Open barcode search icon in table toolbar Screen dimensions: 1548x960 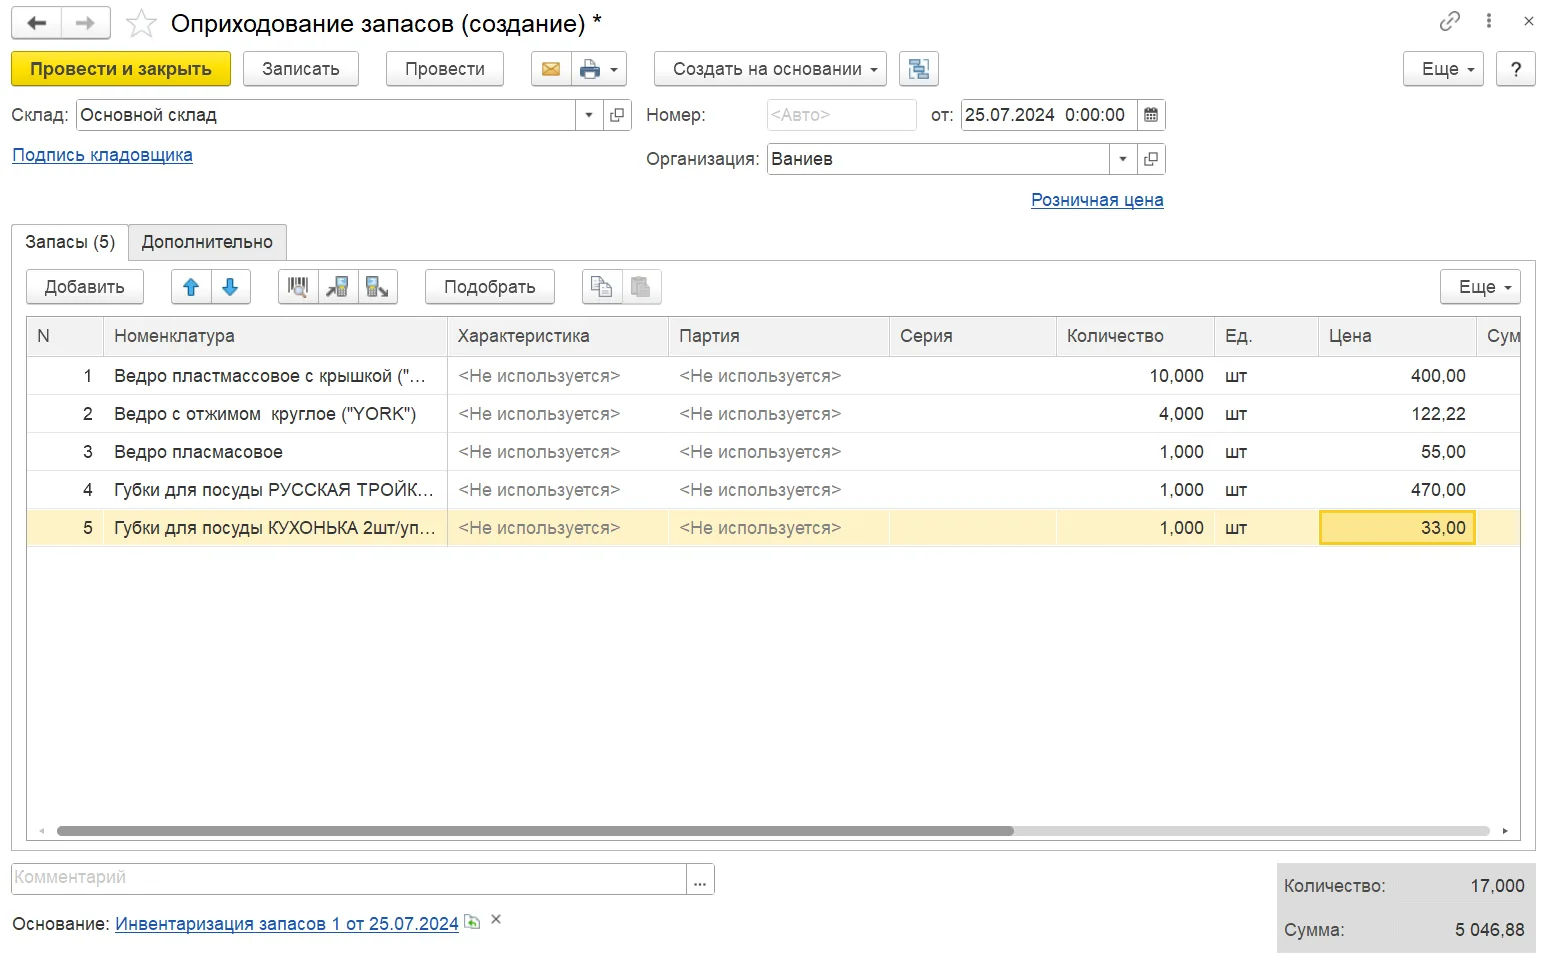pyautogui.click(x=298, y=287)
